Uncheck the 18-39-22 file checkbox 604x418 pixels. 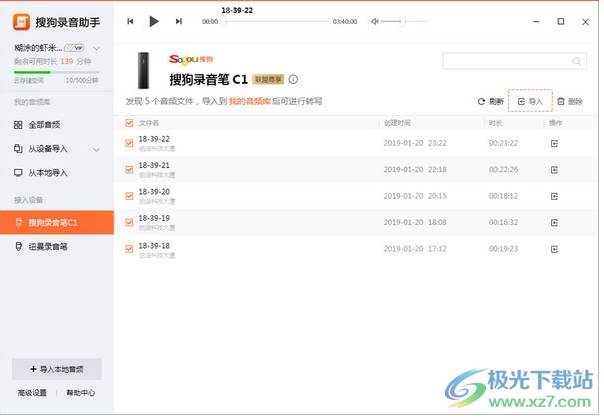tap(129, 143)
